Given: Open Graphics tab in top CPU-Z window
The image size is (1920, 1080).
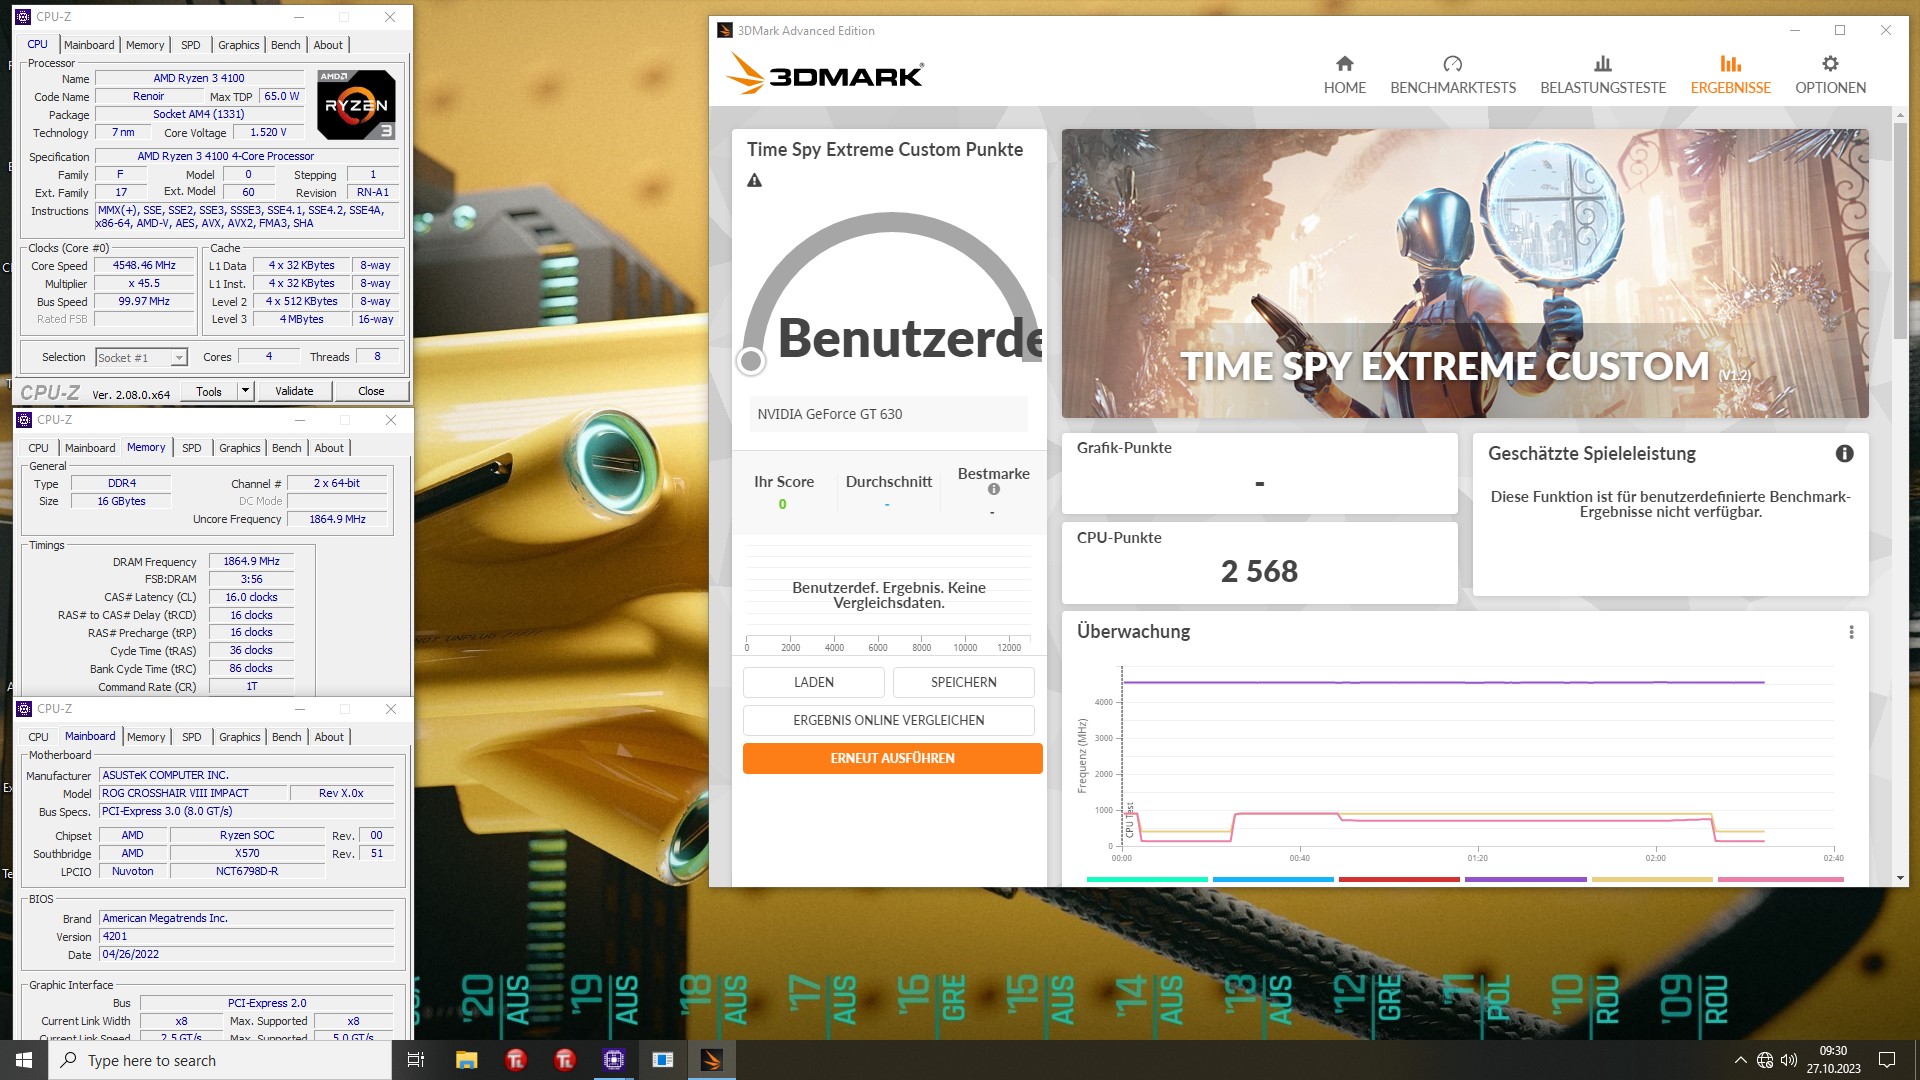Looking at the screenshot, I should click(239, 45).
